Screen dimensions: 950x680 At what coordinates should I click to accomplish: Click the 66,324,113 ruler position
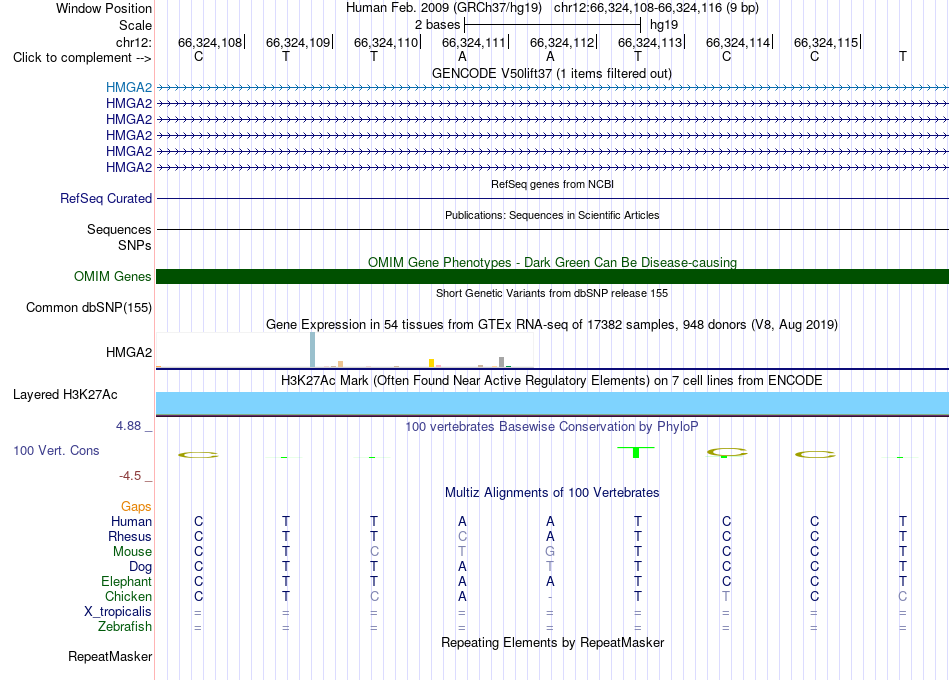pyautogui.click(x=650, y=42)
